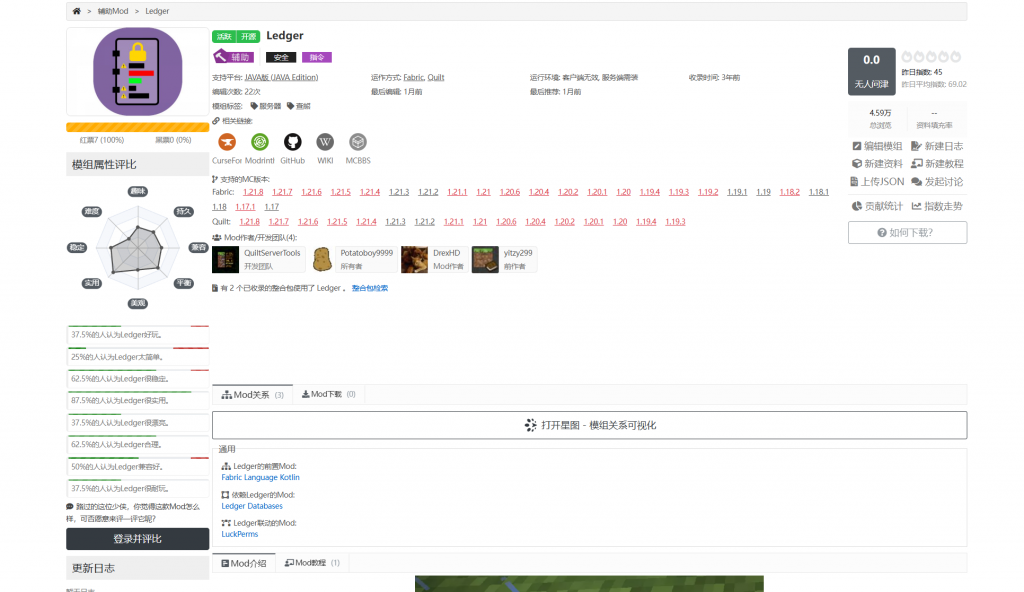Viewport: 1024px width, 592px height.
Task: Click the orange vote progress bar
Action: (x=137, y=127)
